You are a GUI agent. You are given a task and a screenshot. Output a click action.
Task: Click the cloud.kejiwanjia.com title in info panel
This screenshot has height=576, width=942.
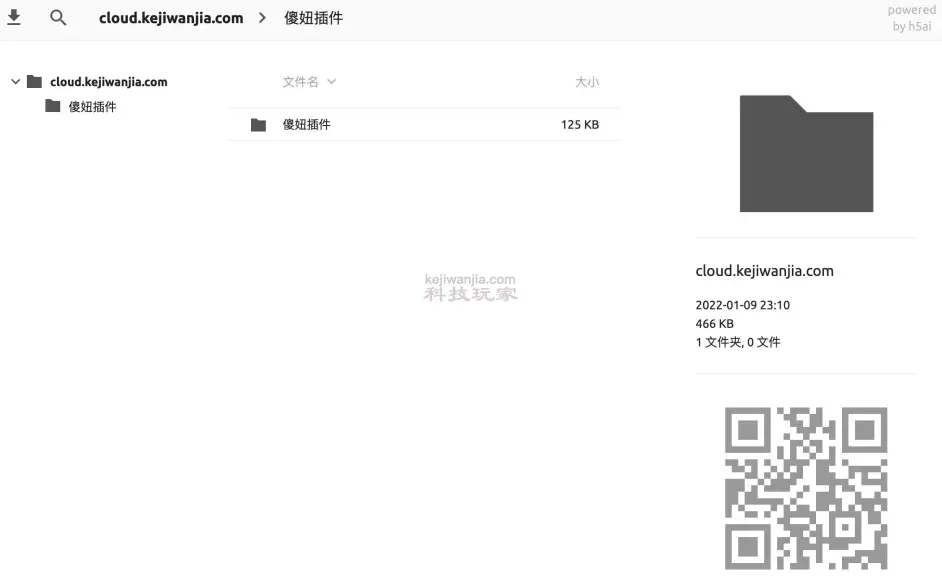[x=764, y=271]
